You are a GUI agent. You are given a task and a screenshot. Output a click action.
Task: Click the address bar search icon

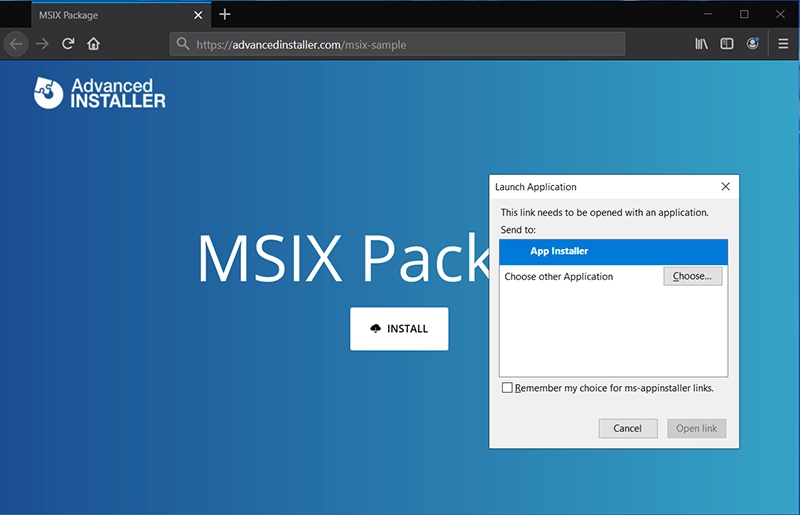pos(183,44)
